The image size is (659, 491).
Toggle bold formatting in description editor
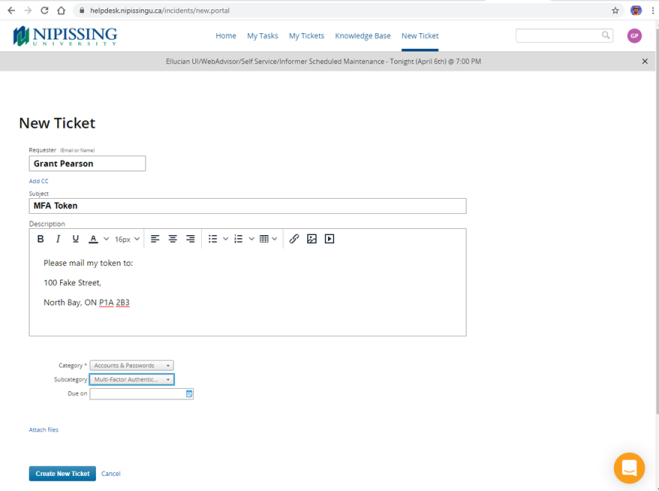click(41, 239)
